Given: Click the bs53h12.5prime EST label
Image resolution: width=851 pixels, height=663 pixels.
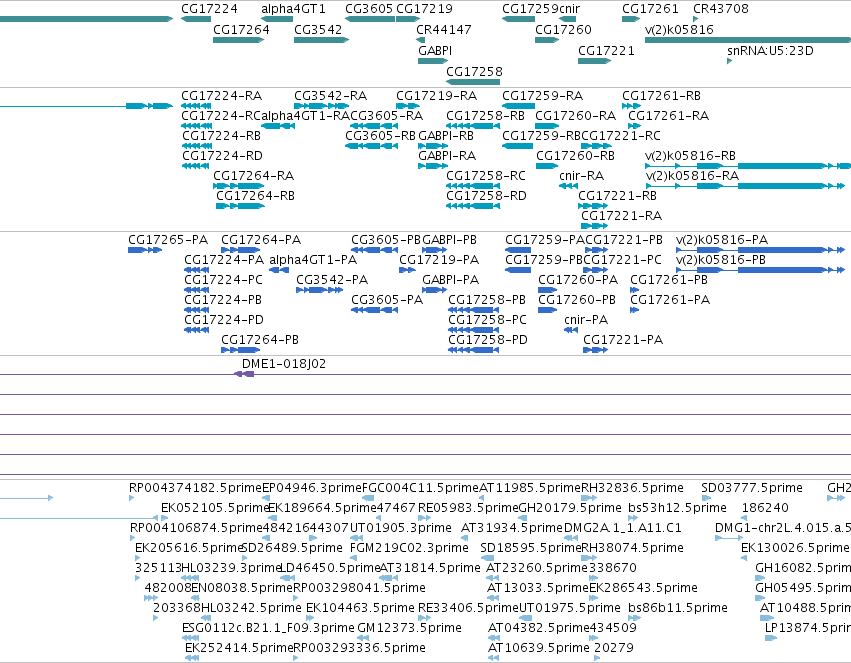Looking at the screenshot, I should [x=677, y=508].
